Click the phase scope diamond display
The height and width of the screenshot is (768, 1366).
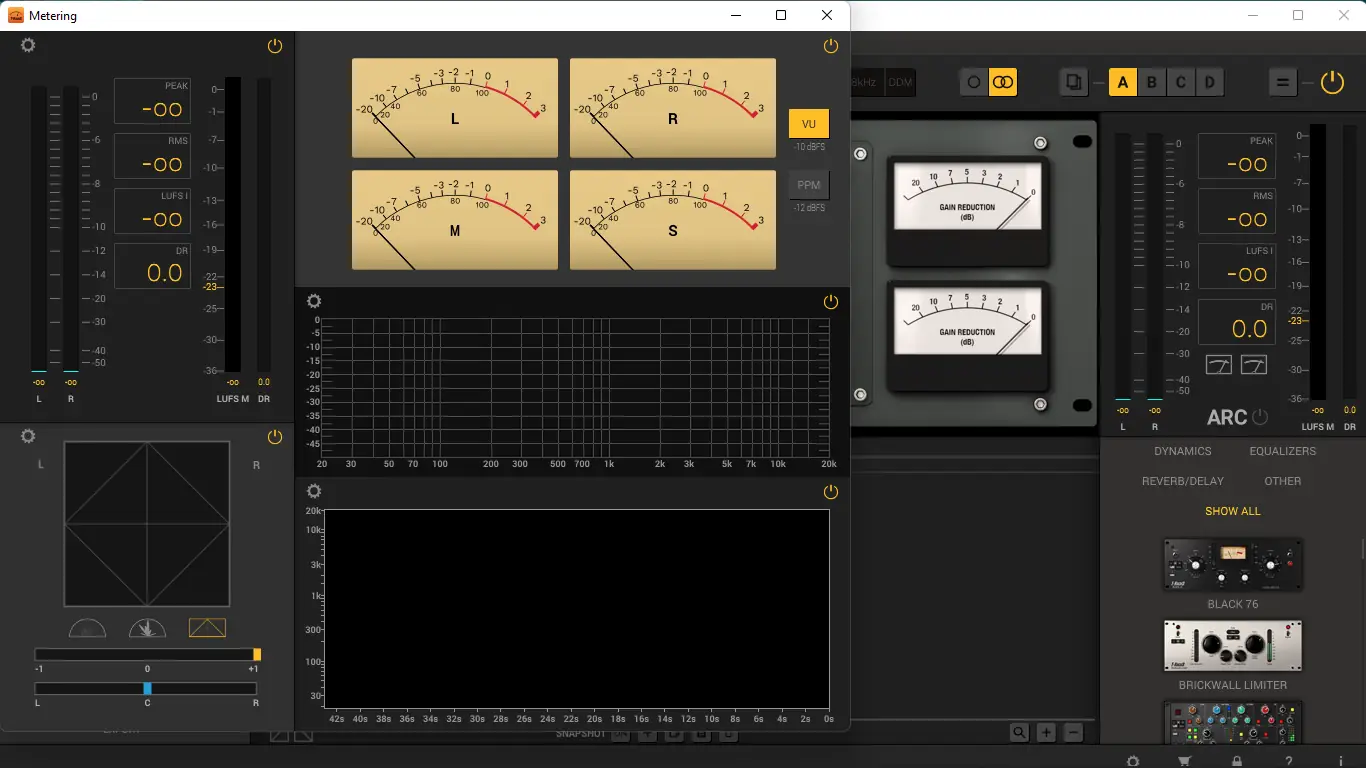(147, 524)
